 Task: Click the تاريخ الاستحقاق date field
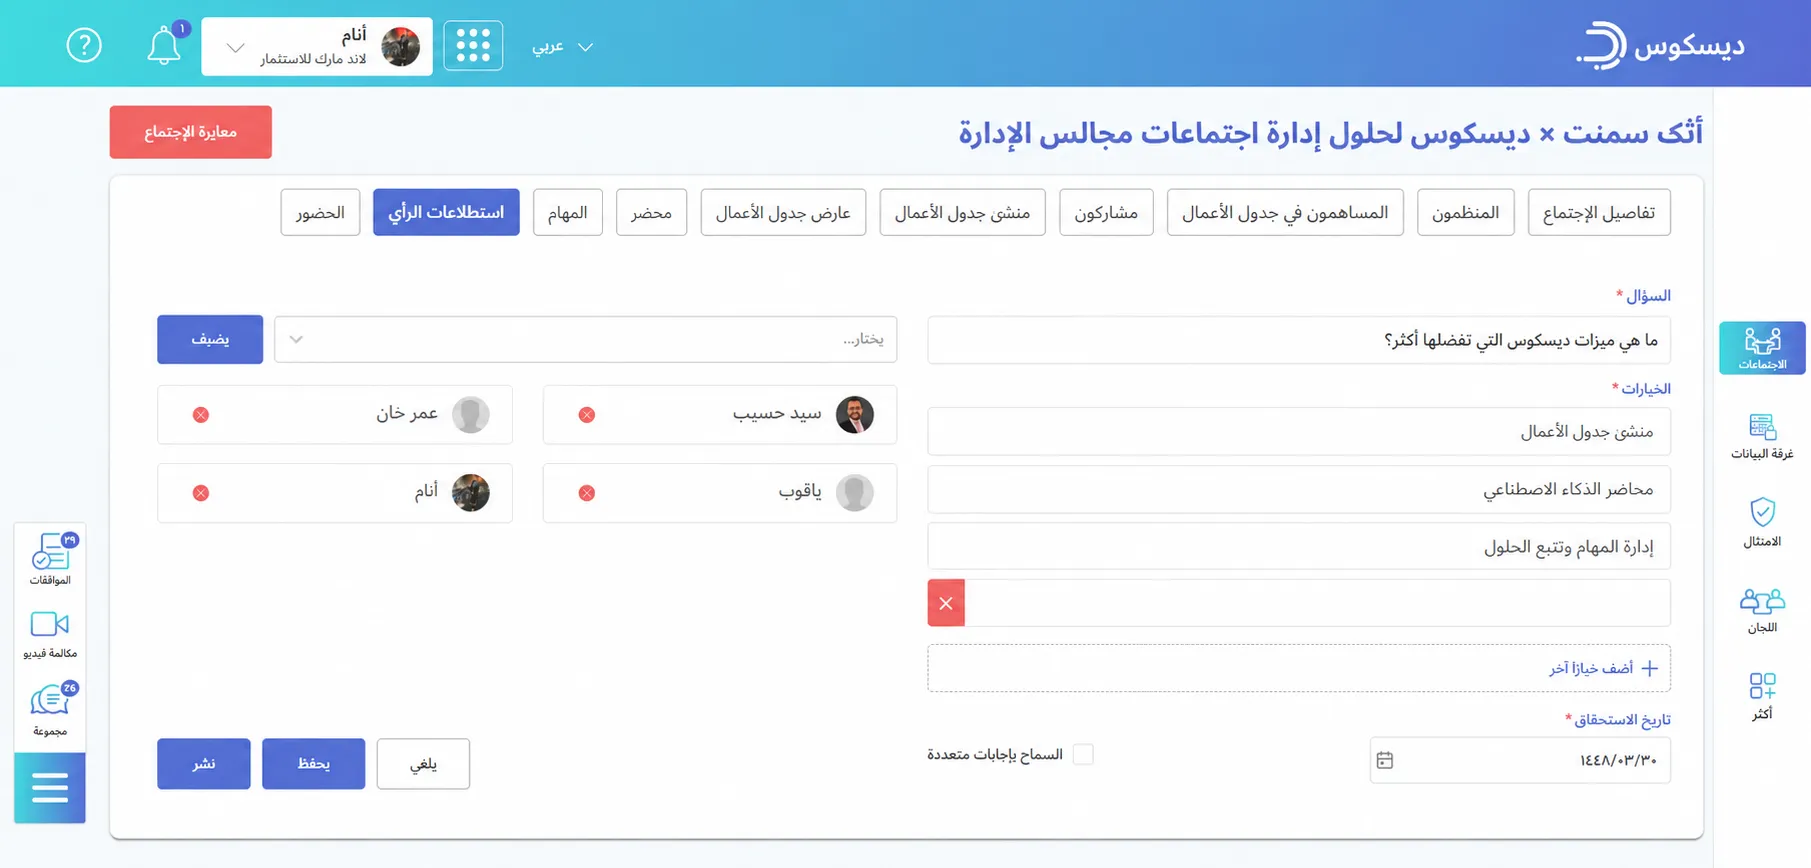[1520, 760]
